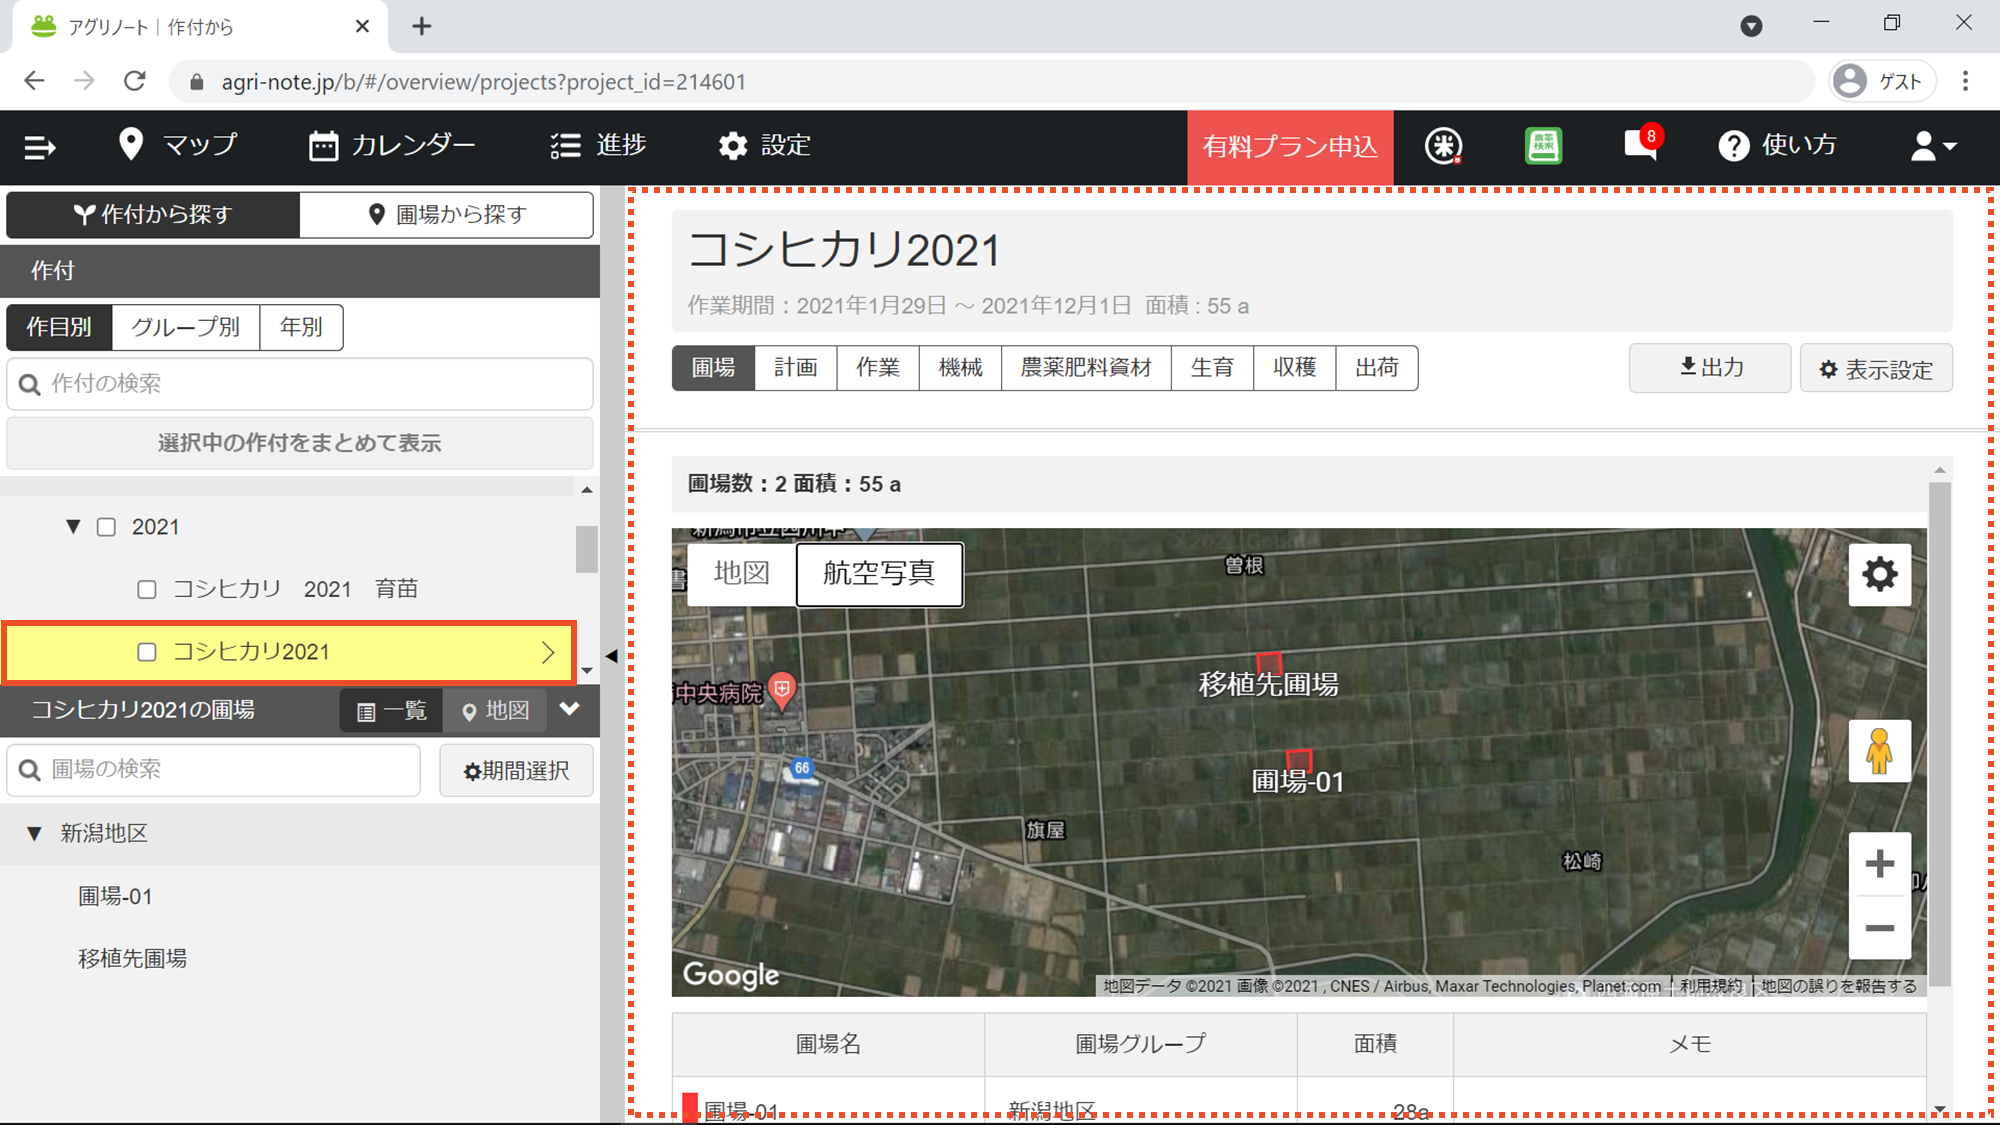2000x1125 pixels.
Task: Open the 設定 settings menu
Action: (764, 145)
